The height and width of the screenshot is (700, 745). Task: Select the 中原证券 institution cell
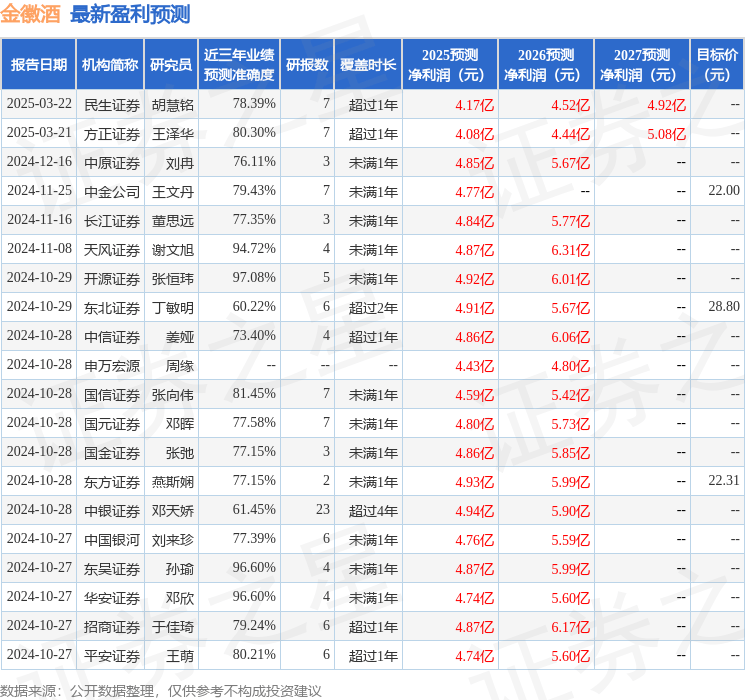pos(112,163)
